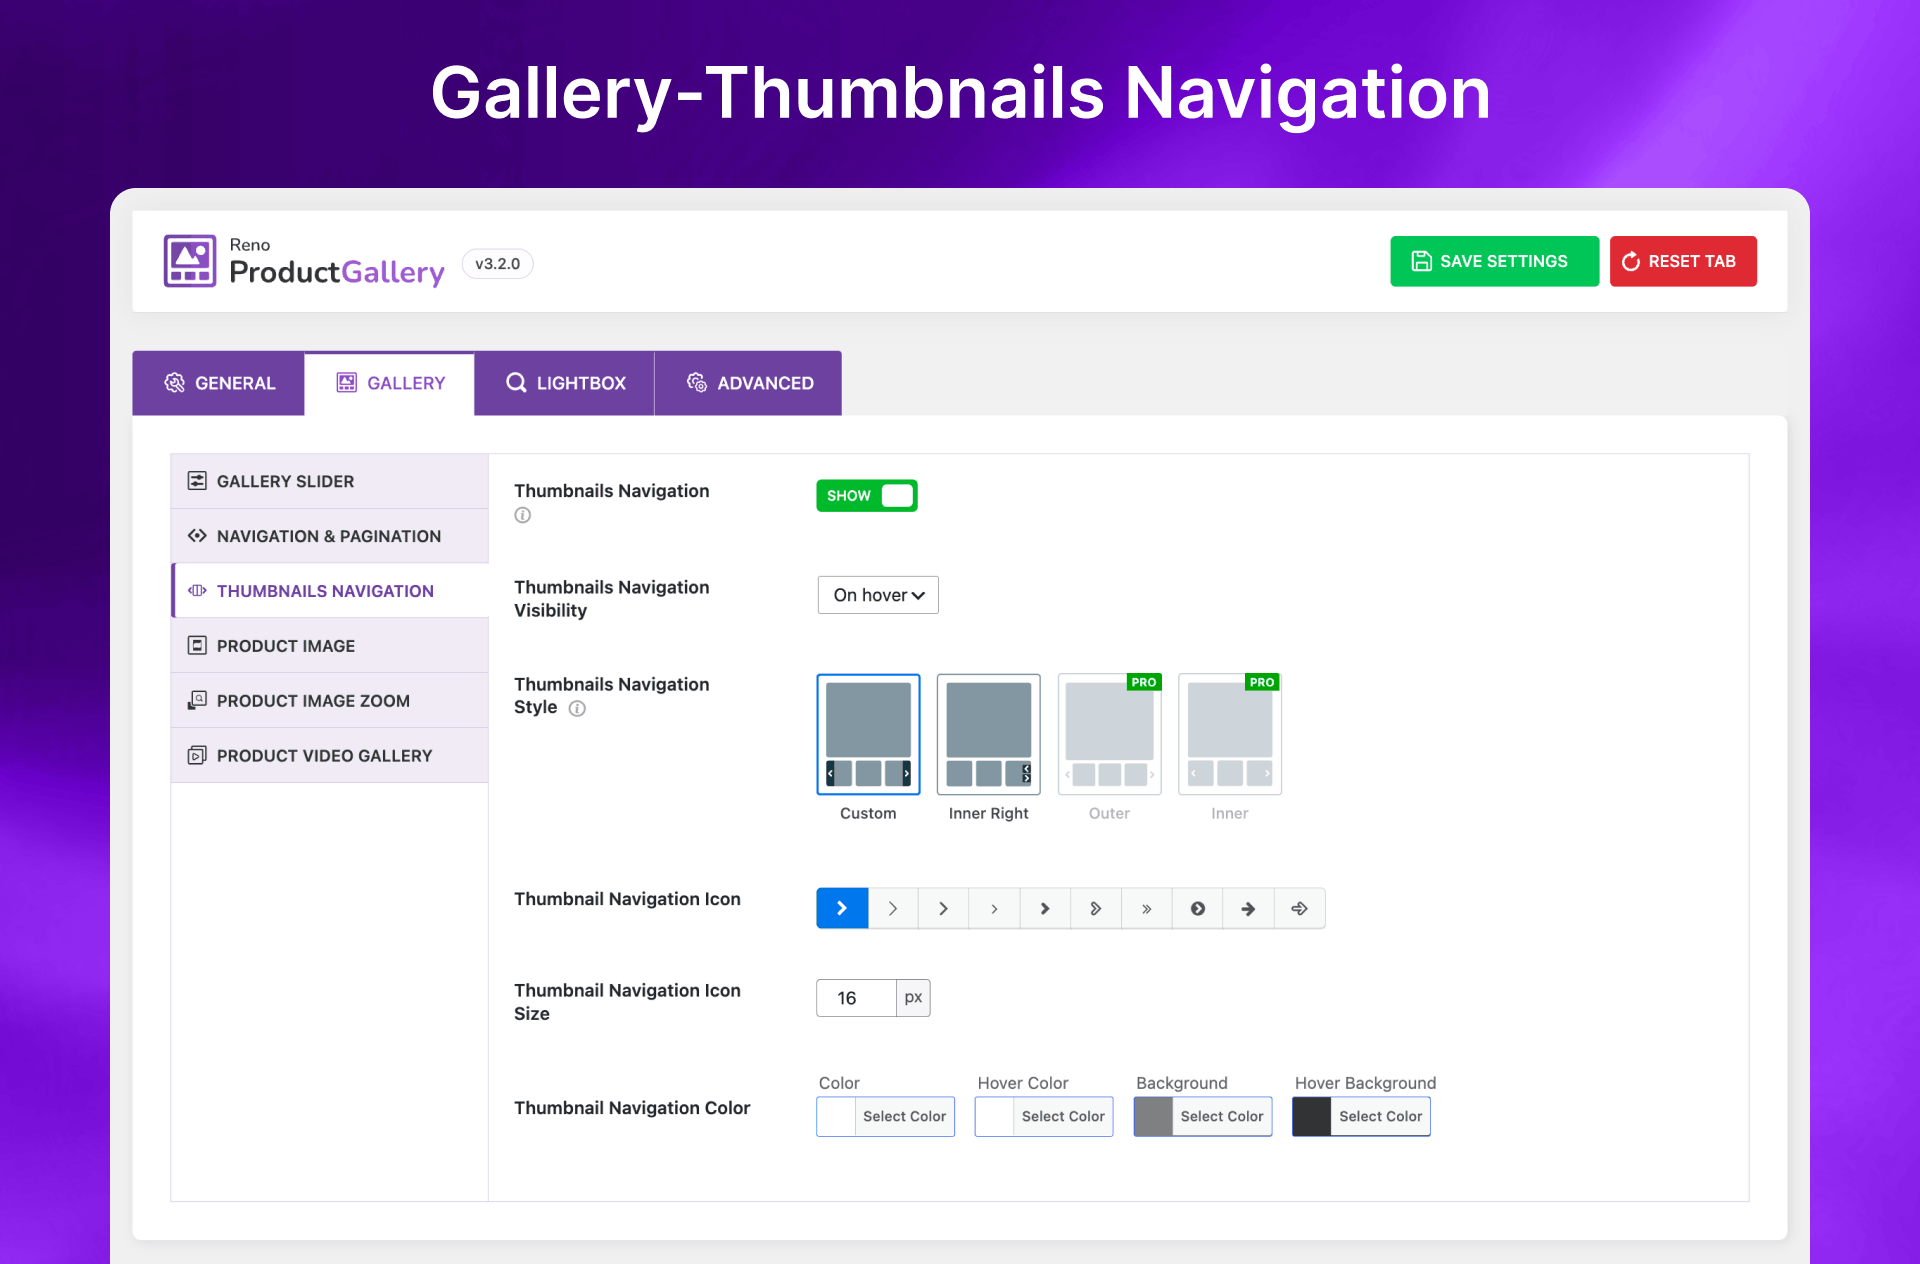Viewport: 1920px width, 1264px height.
Task: Click the v3.2.0 version badge
Action: [x=497, y=264]
